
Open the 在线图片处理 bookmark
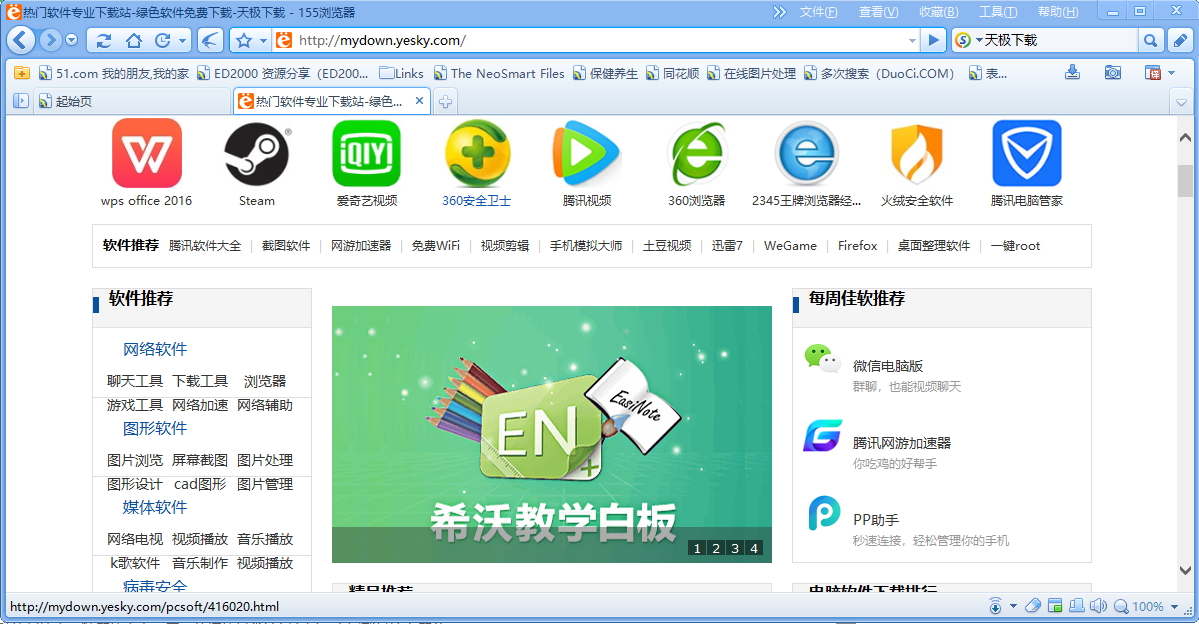752,73
